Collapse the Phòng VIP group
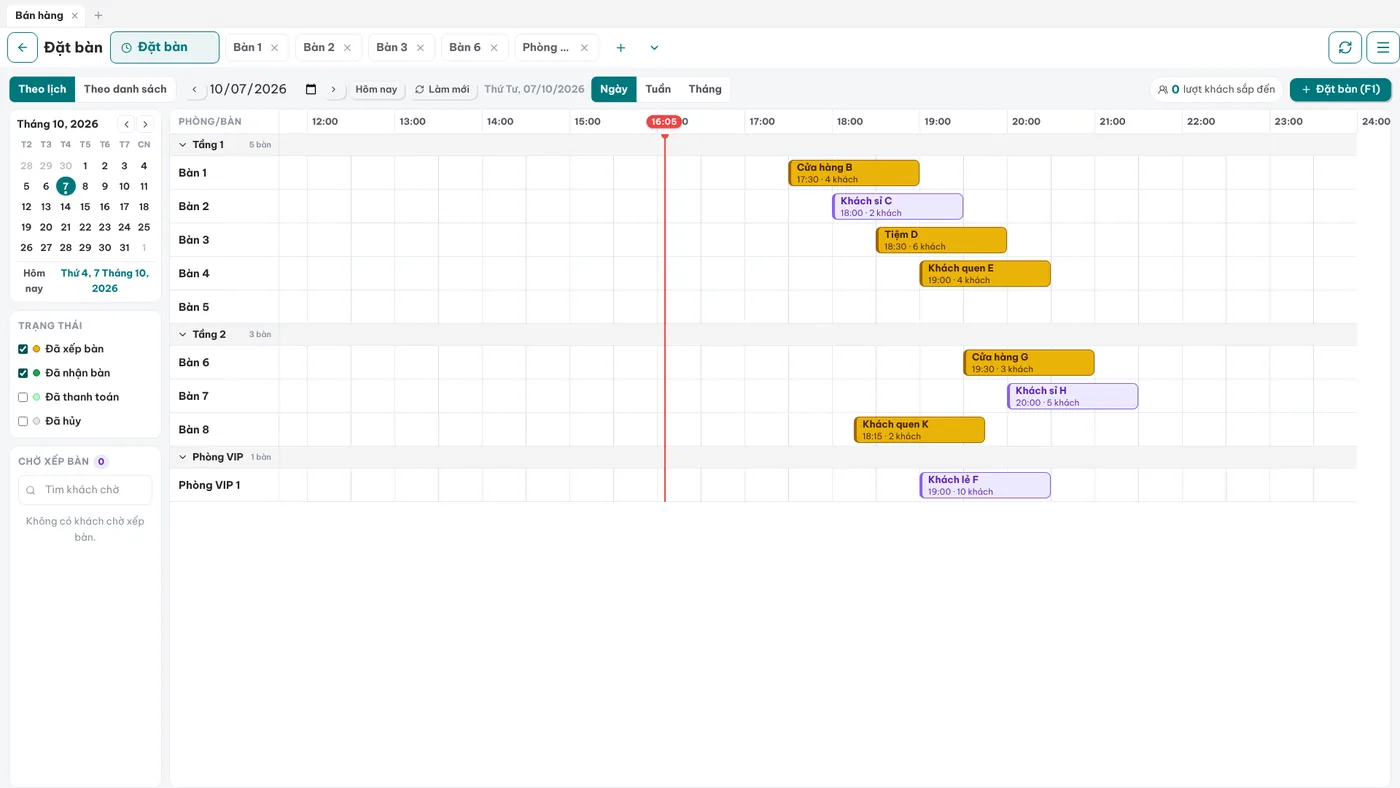Screen dimensions: 1400x788 click(x=183, y=457)
